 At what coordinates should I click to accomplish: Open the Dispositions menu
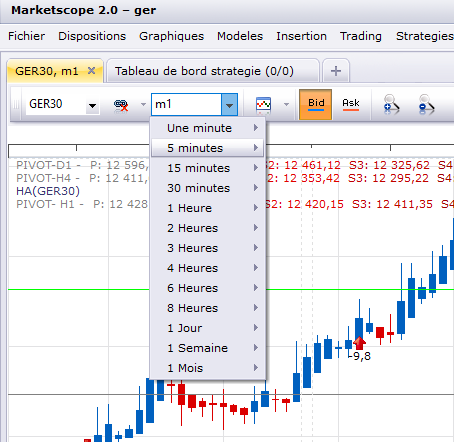click(x=92, y=36)
